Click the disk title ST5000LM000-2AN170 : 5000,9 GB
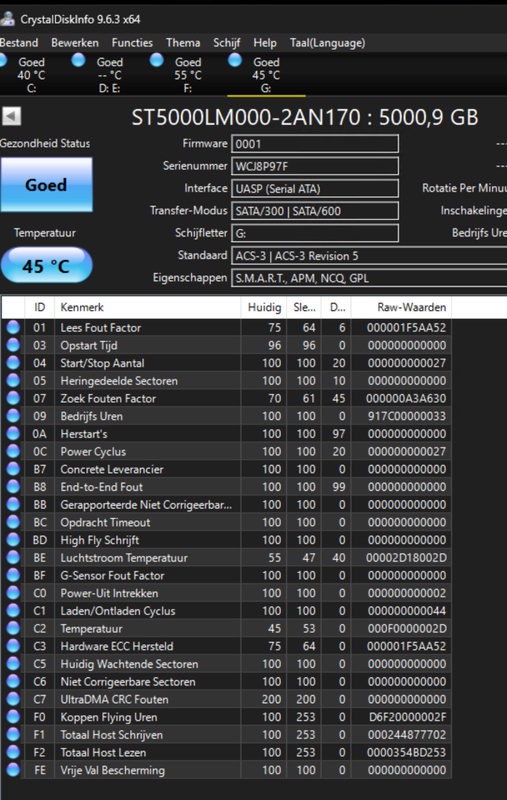This screenshot has width=507, height=800. tap(305, 117)
